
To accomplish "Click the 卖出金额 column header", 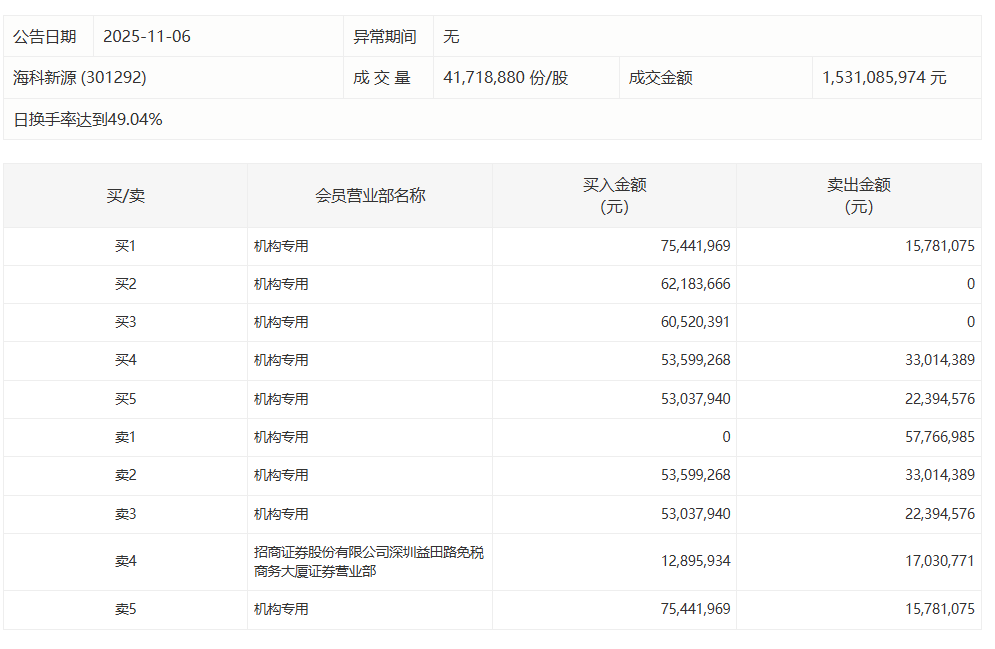I will (858, 195).
